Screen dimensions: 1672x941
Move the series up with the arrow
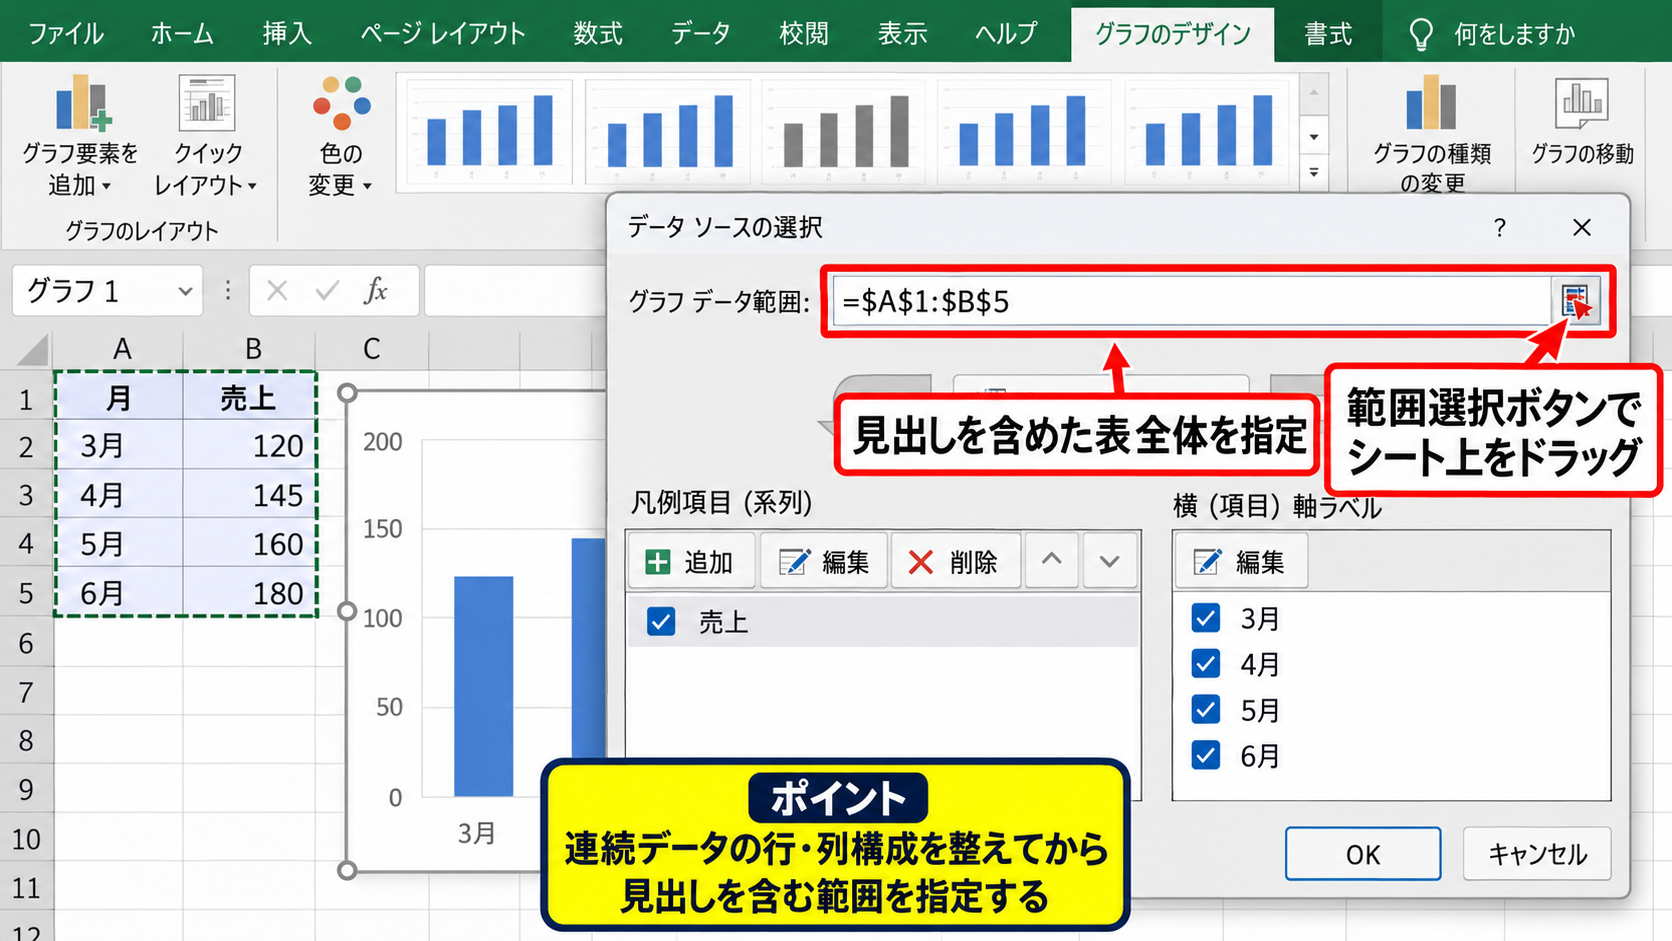[1051, 561]
